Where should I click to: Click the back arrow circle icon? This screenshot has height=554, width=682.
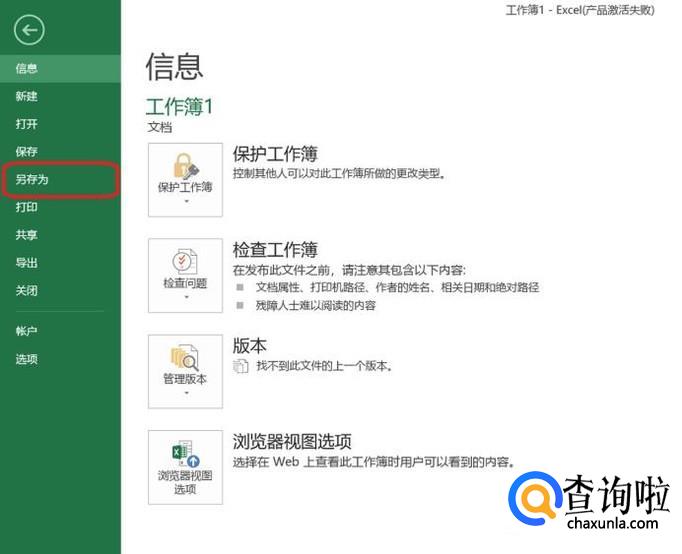(x=29, y=30)
